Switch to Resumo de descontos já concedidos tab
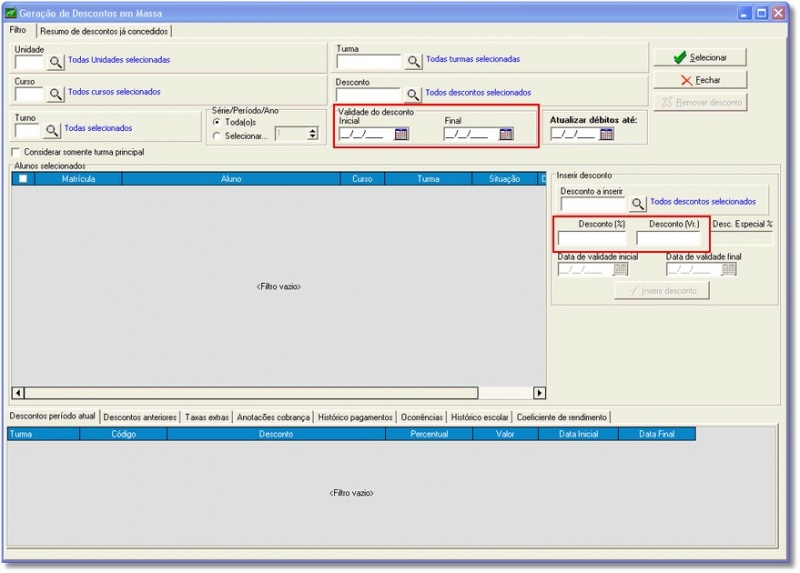800x573 pixels. coord(103,31)
